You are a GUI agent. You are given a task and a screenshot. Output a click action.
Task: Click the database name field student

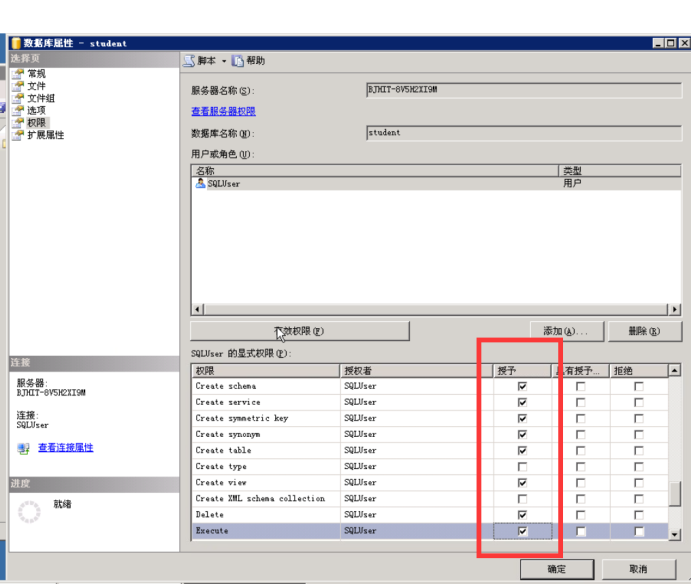[x=524, y=133]
